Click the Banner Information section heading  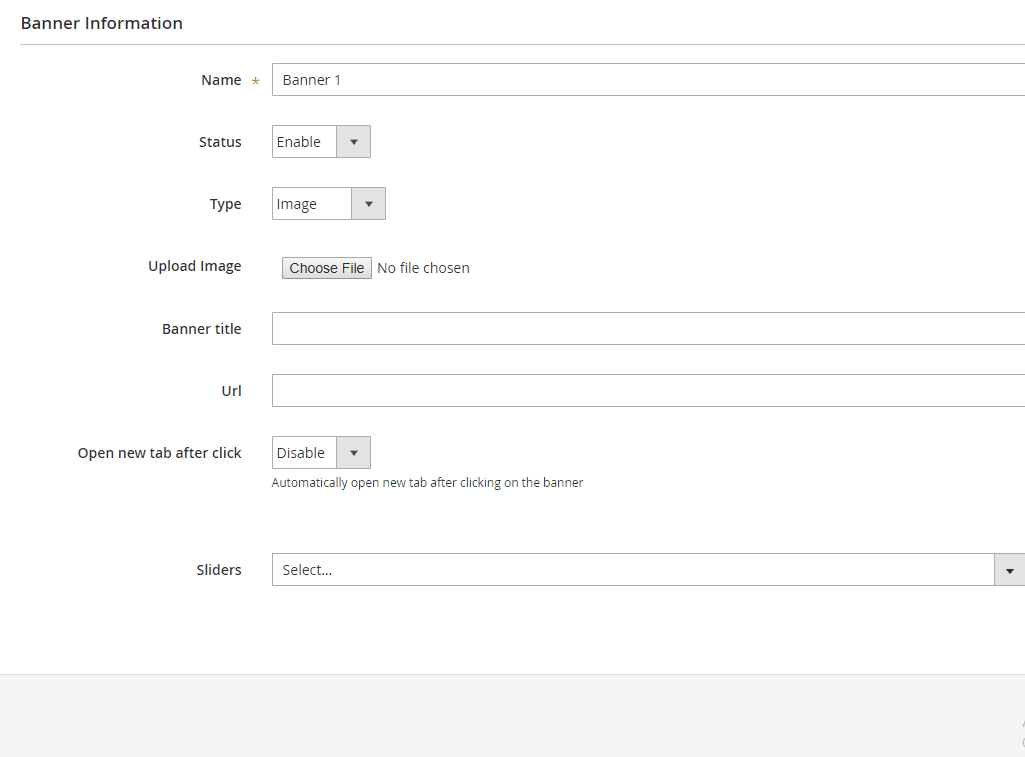click(x=102, y=23)
